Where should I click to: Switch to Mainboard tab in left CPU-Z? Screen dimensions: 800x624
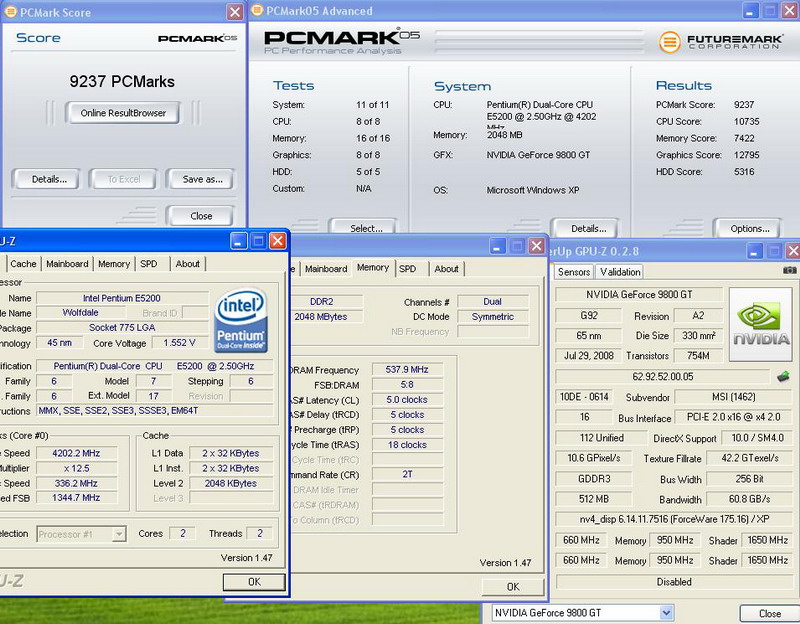point(67,264)
